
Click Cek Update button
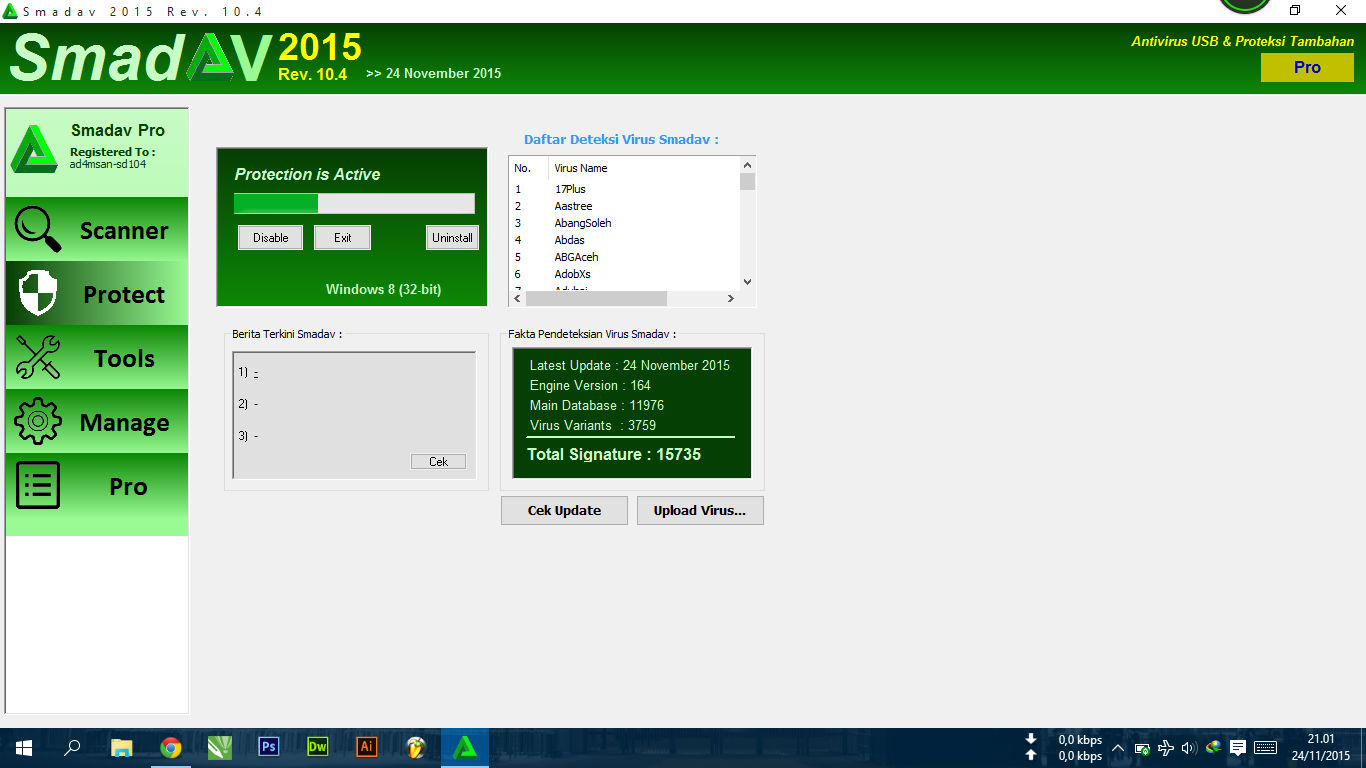tap(564, 510)
